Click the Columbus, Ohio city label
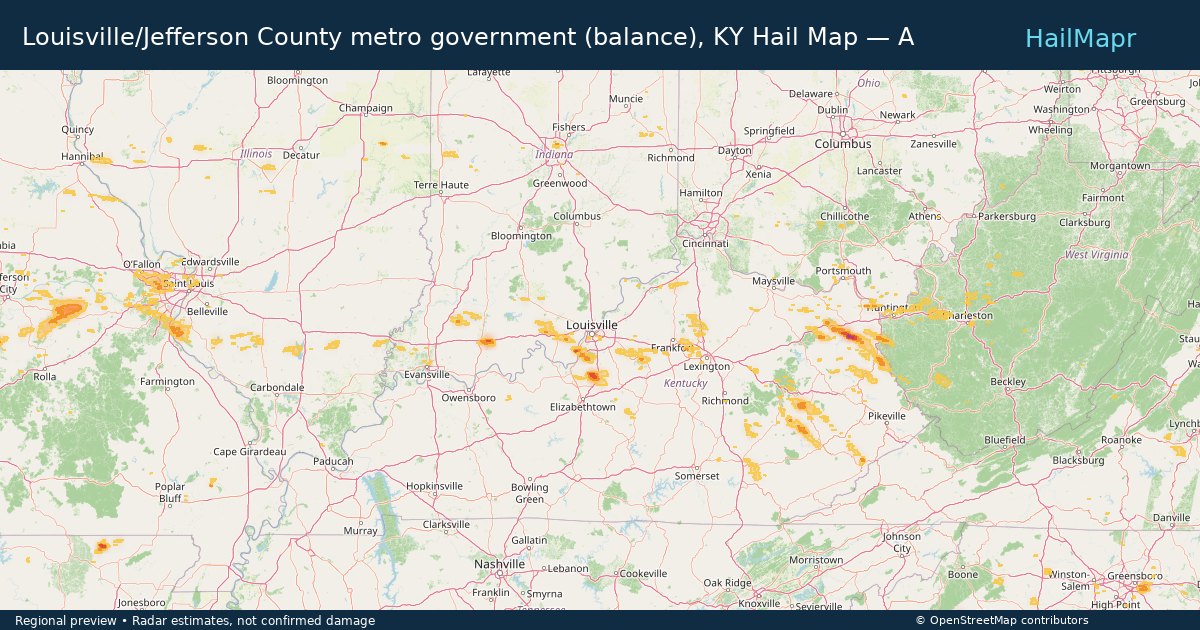1200x630 pixels. pos(842,144)
